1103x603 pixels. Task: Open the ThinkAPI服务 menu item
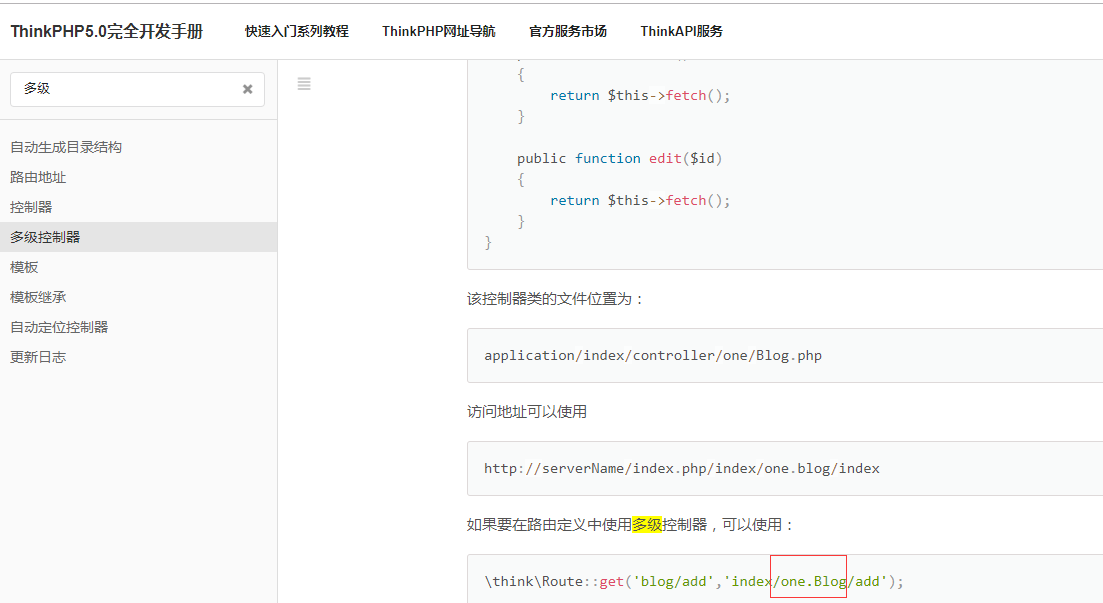682,31
